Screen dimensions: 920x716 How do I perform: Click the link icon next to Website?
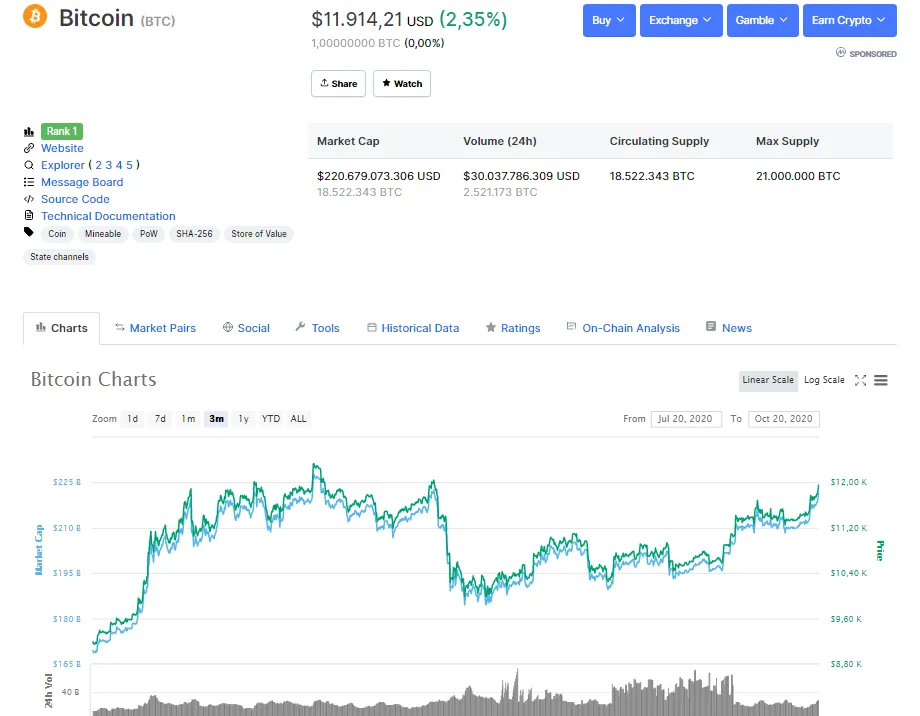pyautogui.click(x=29, y=148)
